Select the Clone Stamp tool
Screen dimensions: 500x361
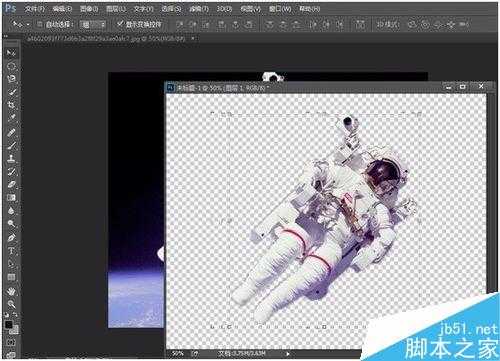[11, 158]
